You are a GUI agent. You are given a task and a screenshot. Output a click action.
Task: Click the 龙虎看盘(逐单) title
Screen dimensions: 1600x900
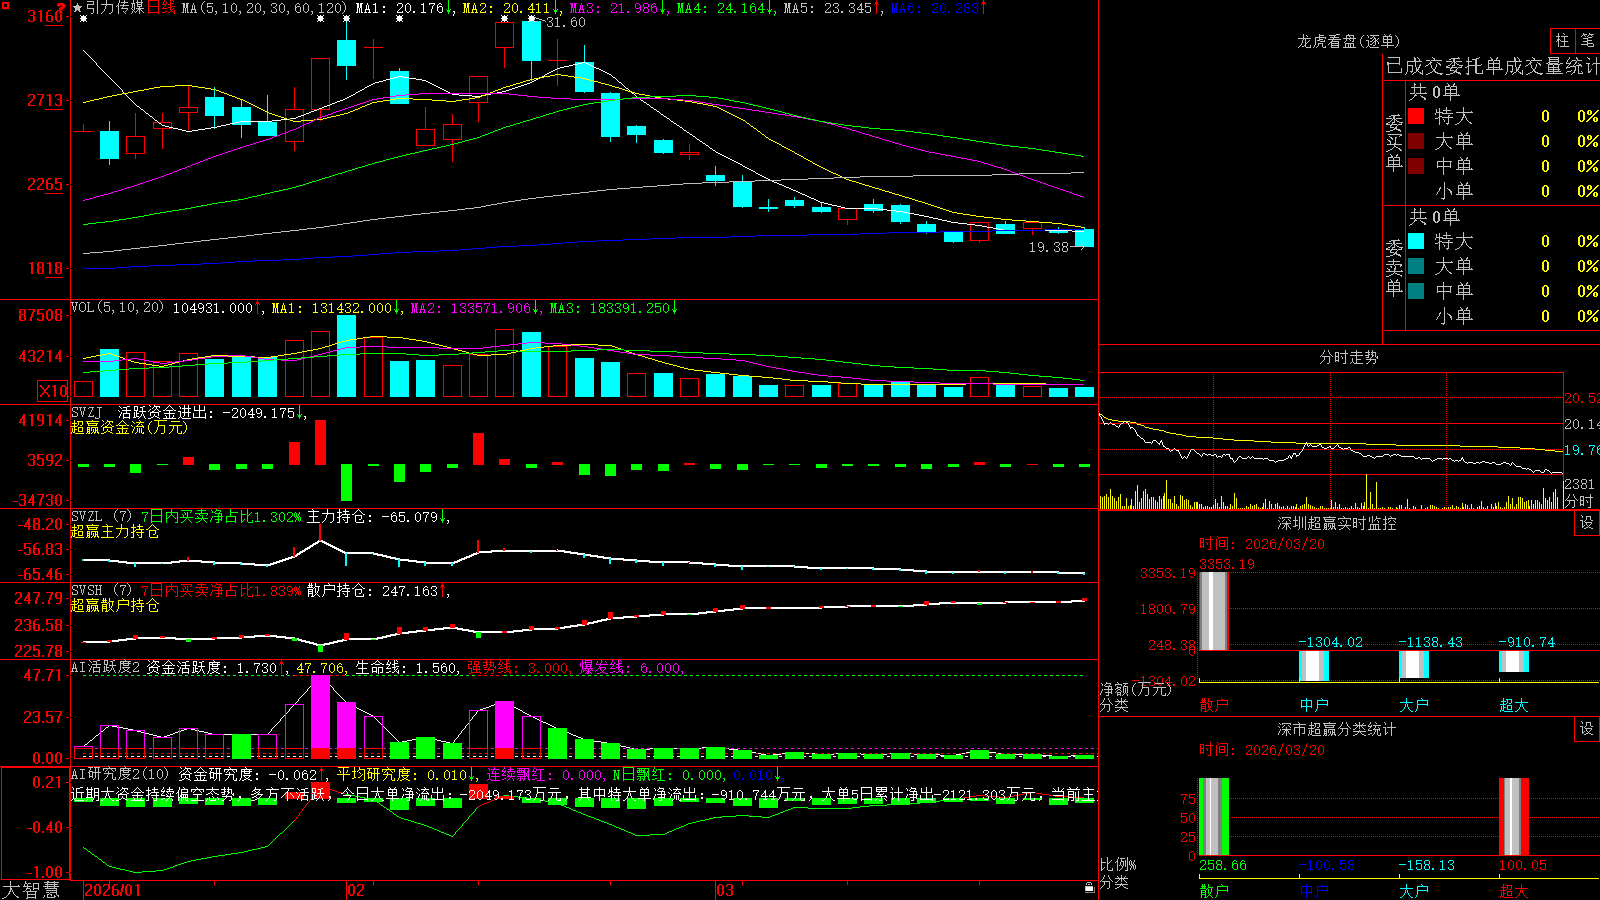pyautogui.click(x=1348, y=41)
